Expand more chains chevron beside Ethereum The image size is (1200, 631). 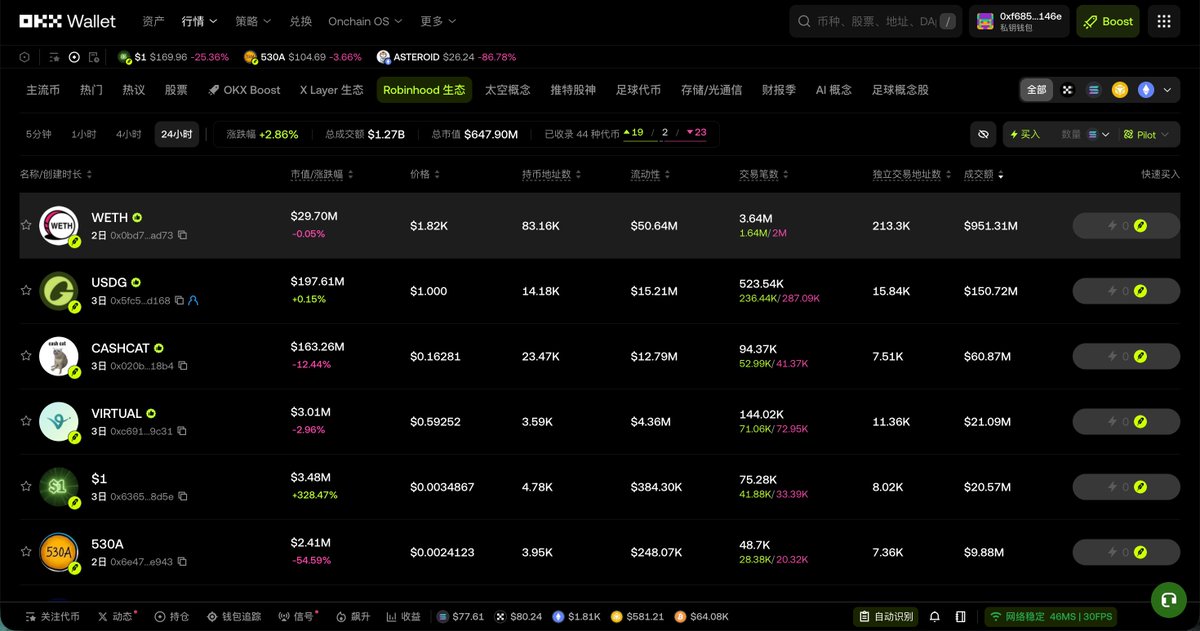click(x=1167, y=90)
